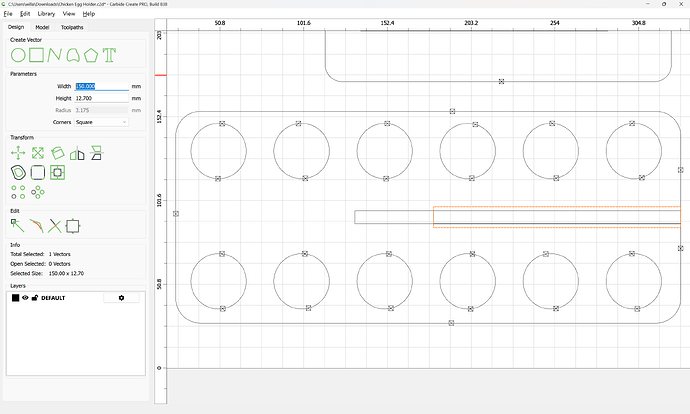
Task: Switch to the Model tab
Action: tap(42, 27)
